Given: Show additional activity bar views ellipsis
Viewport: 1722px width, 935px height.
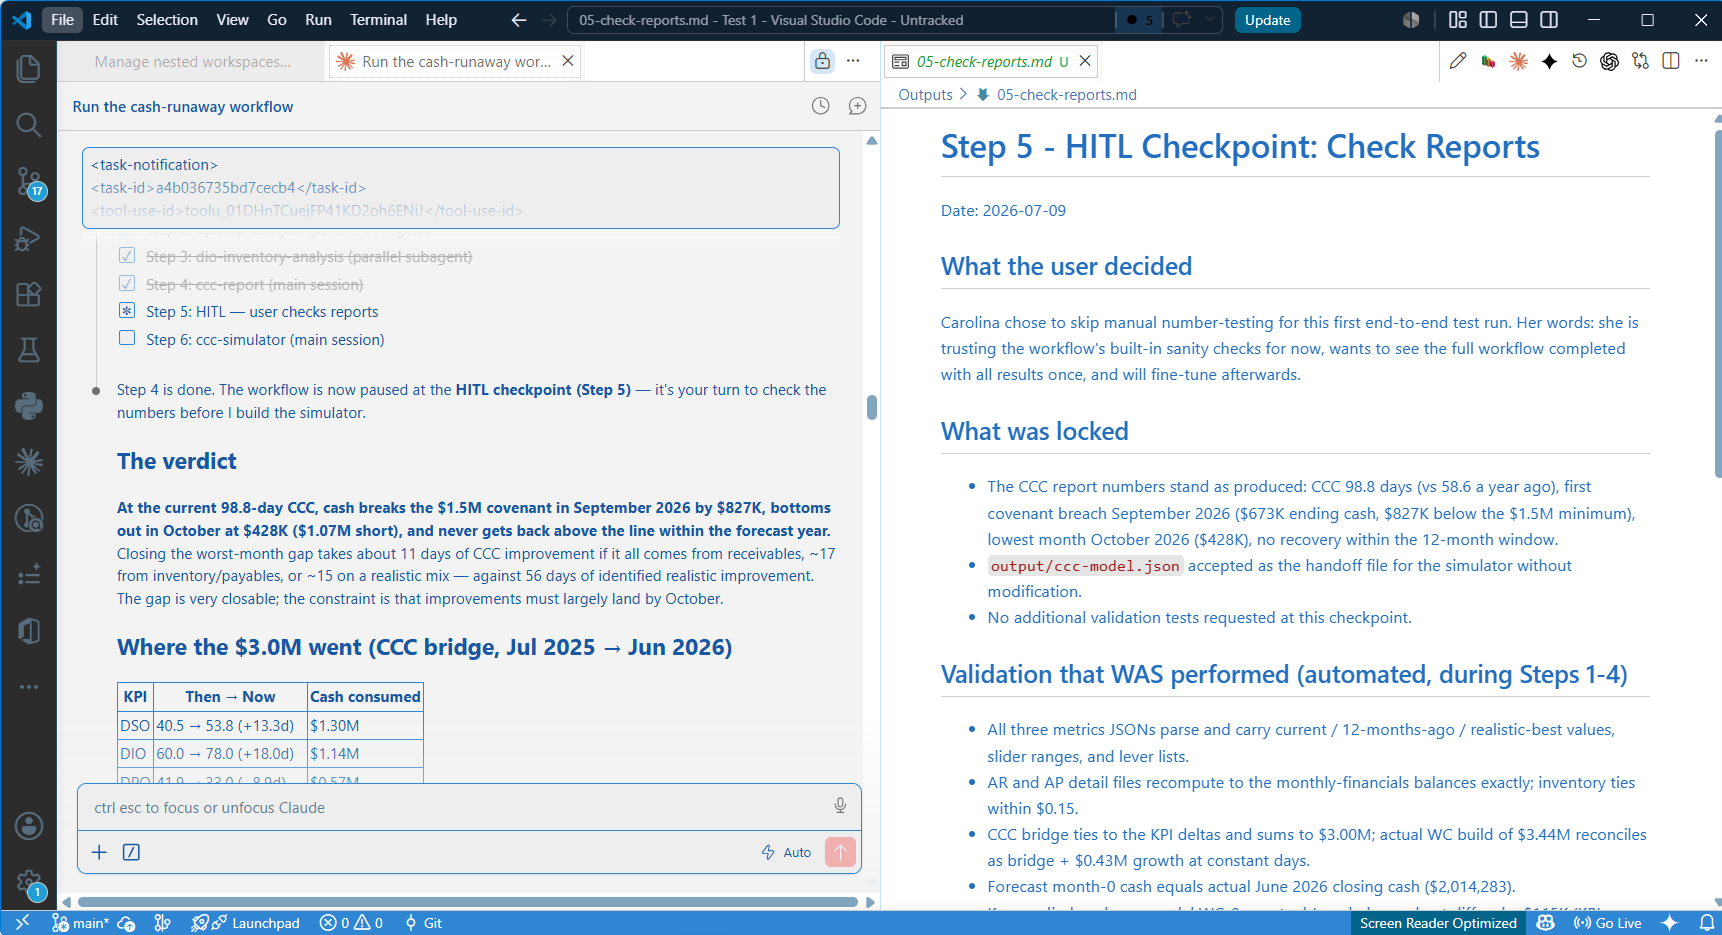Looking at the screenshot, I should pos(29,687).
